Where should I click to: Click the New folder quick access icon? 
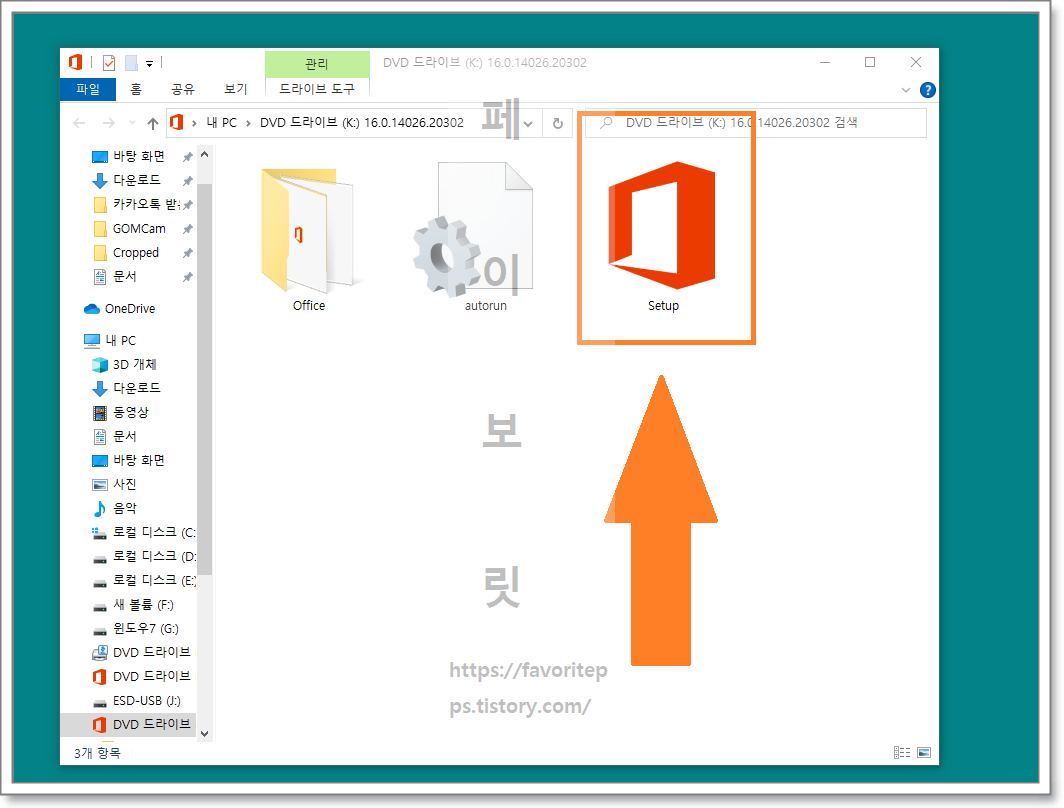132,63
